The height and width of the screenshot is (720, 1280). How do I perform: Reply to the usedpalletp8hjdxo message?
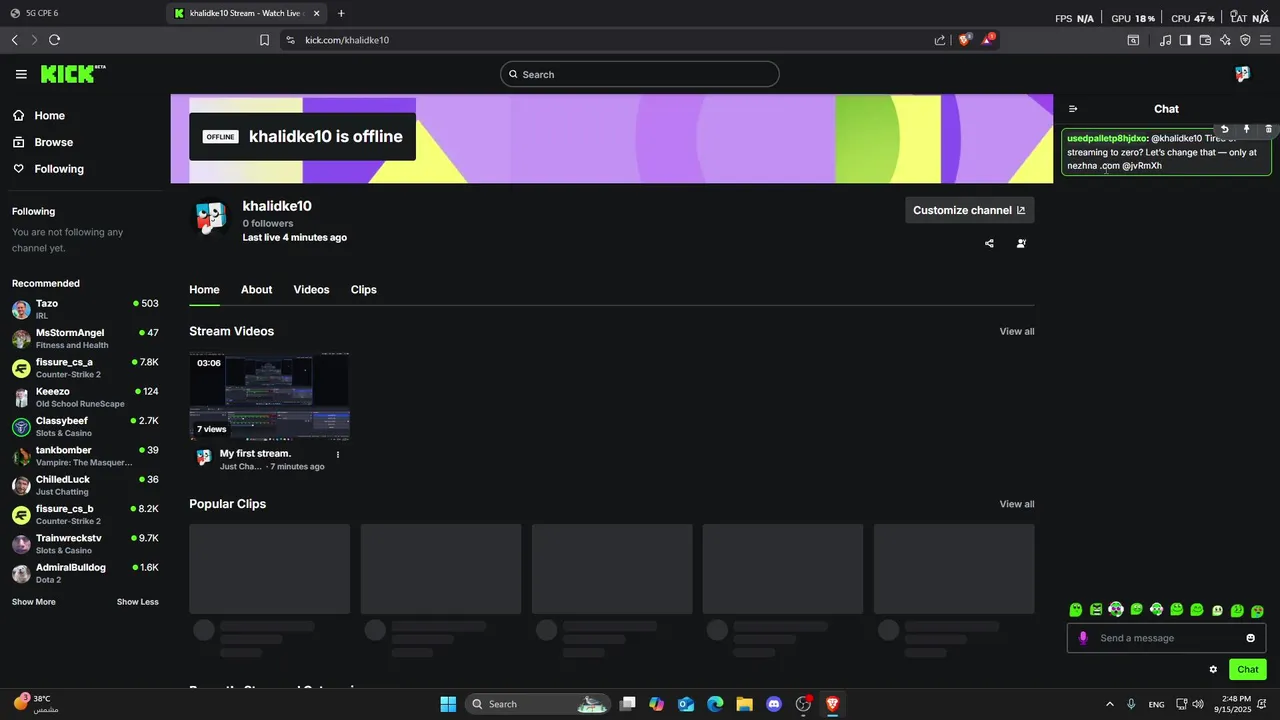[1224, 129]
